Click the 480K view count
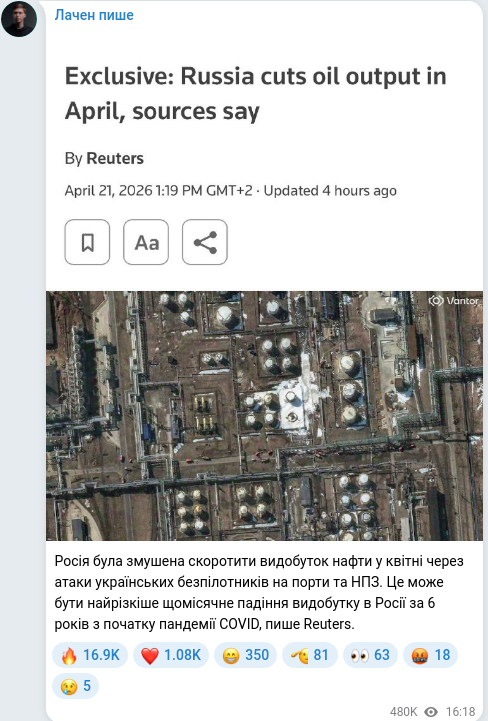488x721 pixels. point(403,712)
